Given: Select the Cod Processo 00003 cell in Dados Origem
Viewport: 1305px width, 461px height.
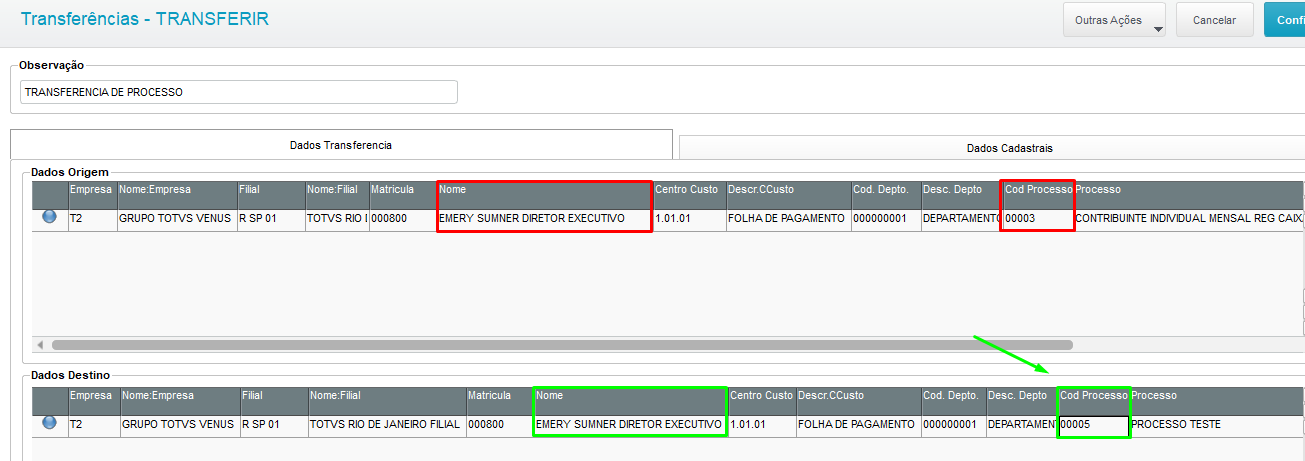Looking at the screenshot, I should pyautogui.click(x=1037, y=218).
